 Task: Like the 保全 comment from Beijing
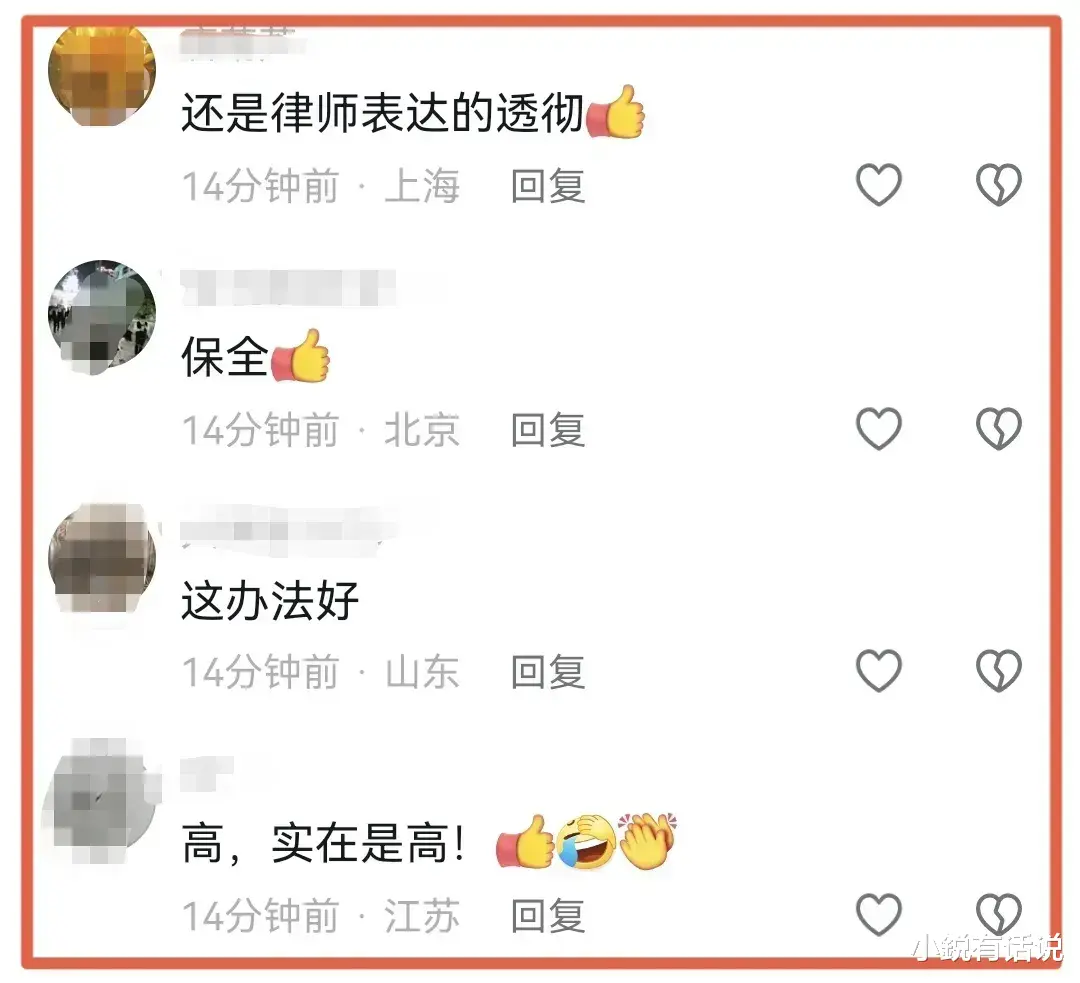tap(878, 428)
